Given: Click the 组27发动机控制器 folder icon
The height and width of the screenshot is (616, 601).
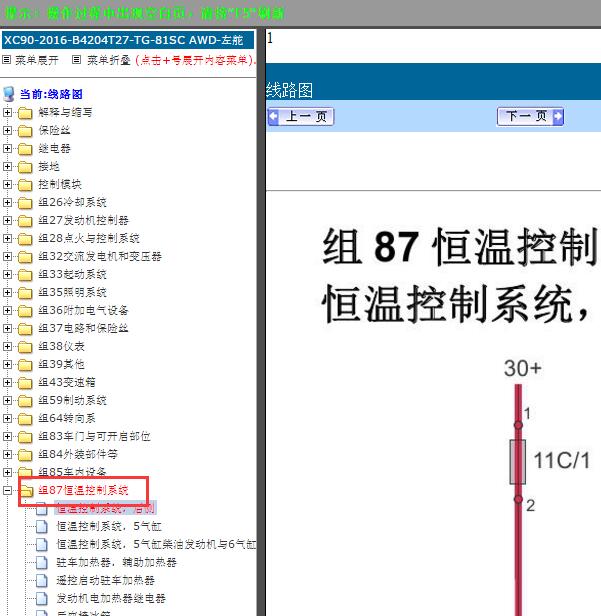Looking at the screenshot, I should pos(25,221).
